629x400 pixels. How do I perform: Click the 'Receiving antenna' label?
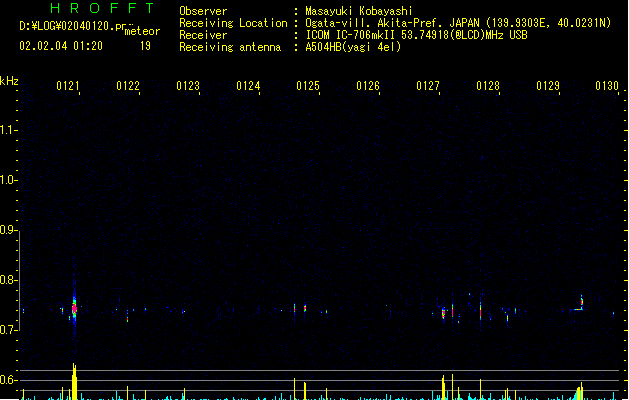pyautogui.click(x=230, y=47)
